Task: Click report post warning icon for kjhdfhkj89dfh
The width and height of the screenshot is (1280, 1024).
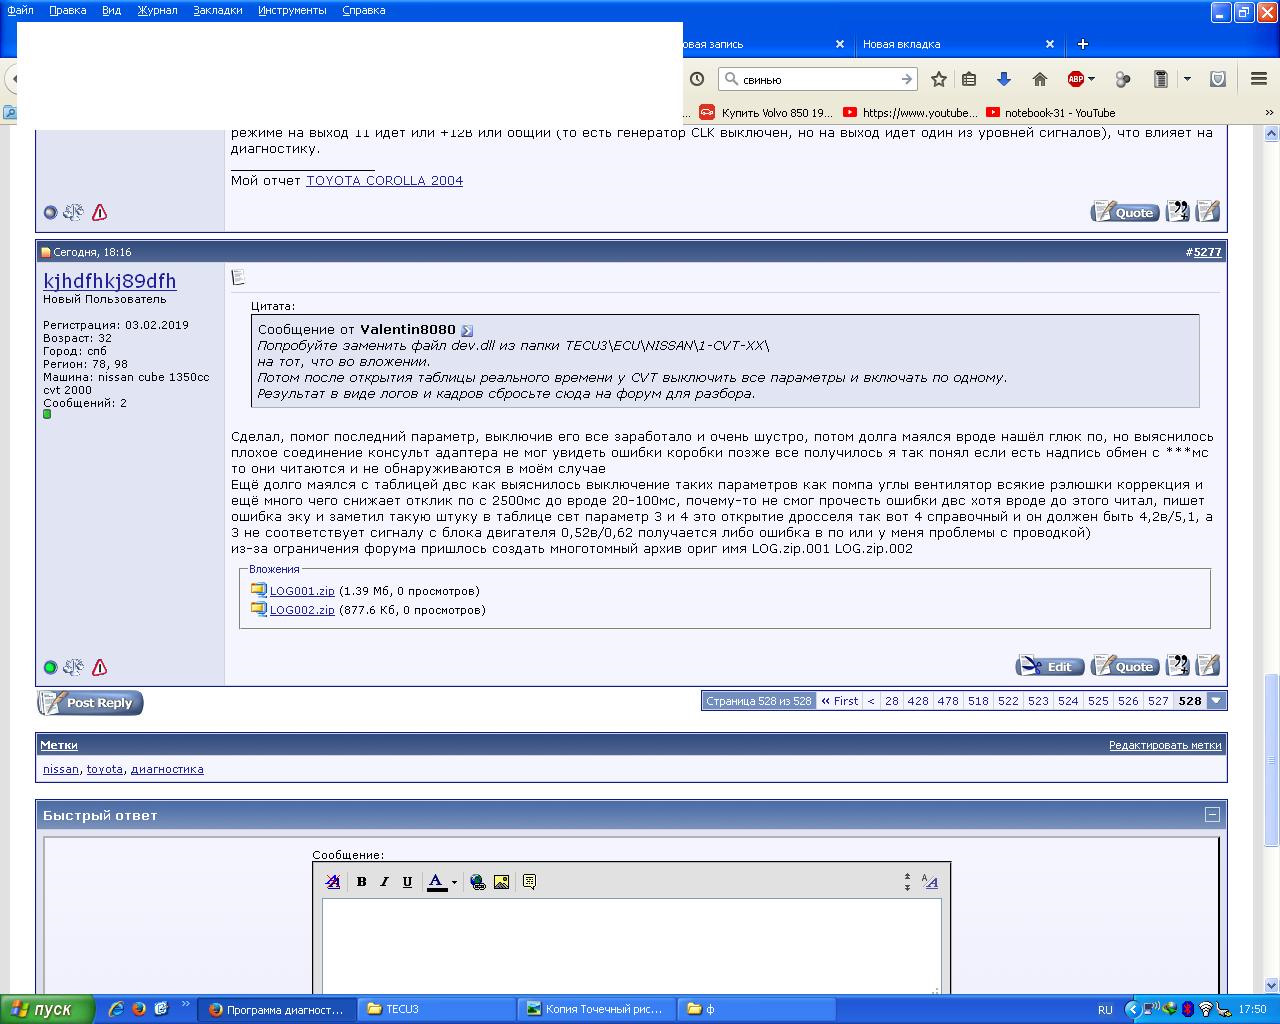Action: (x=99, y=667)
